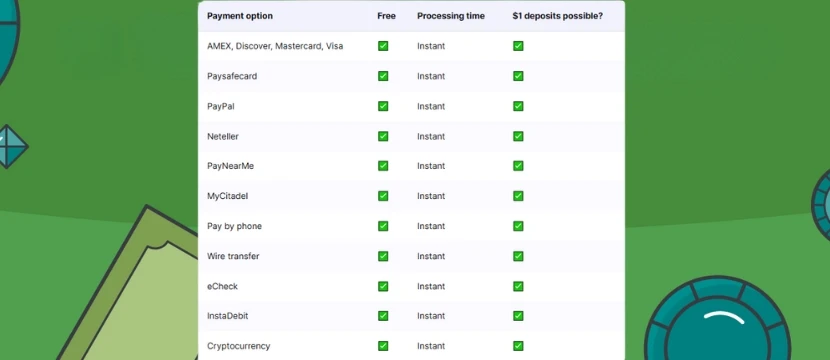Click Instant processing time for eCheck
This screenshot has width=830, height=360.
pyautogui.click(x=431, y=286)
